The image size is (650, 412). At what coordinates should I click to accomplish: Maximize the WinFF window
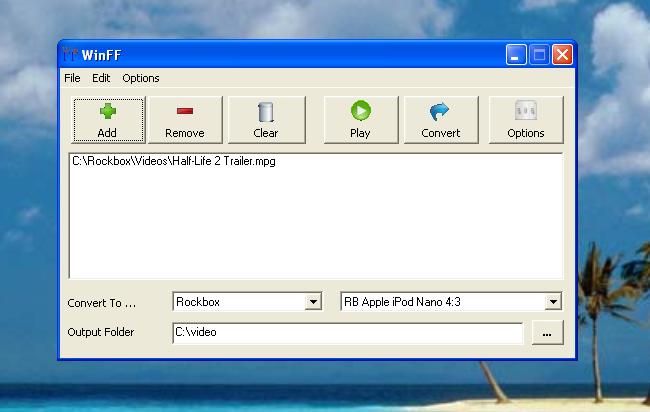pyautogui.click(x=539, y=55)
